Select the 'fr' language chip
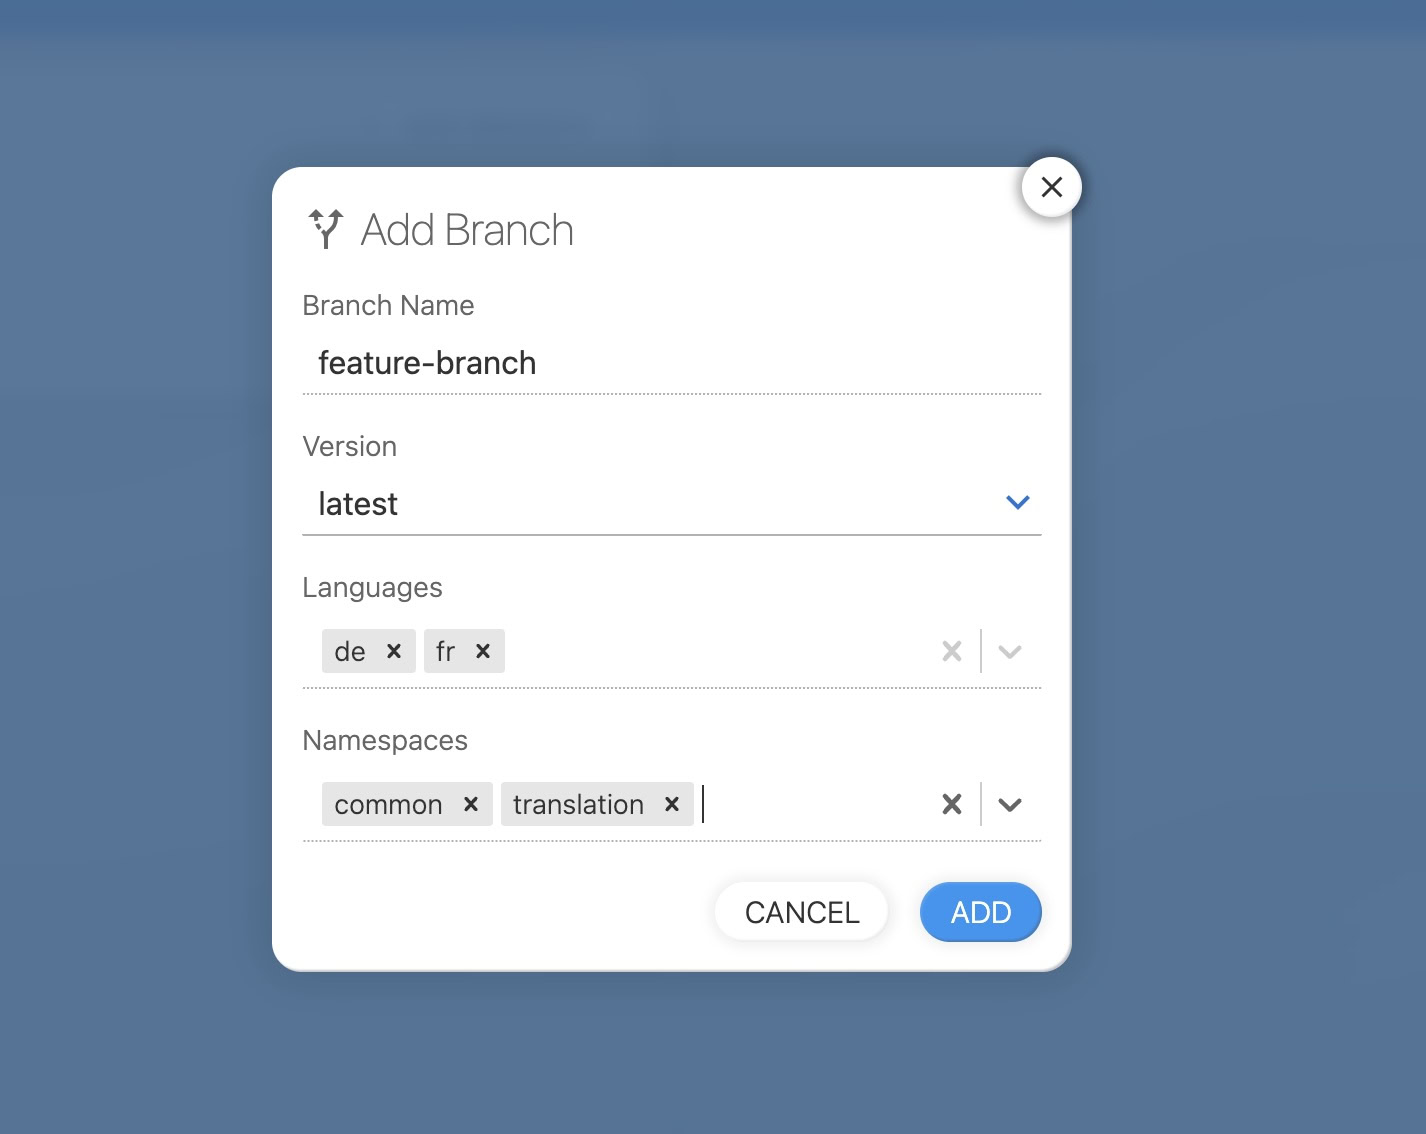 tap(446, 652)
